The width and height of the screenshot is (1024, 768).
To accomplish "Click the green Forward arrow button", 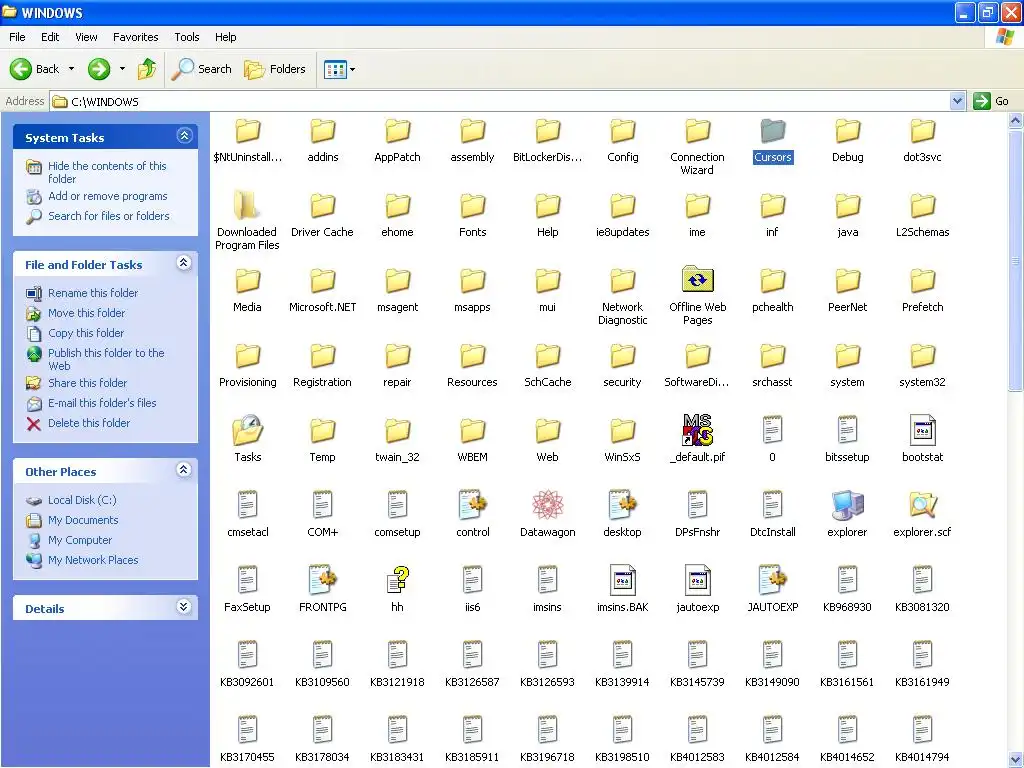I will tap(99, 69).
